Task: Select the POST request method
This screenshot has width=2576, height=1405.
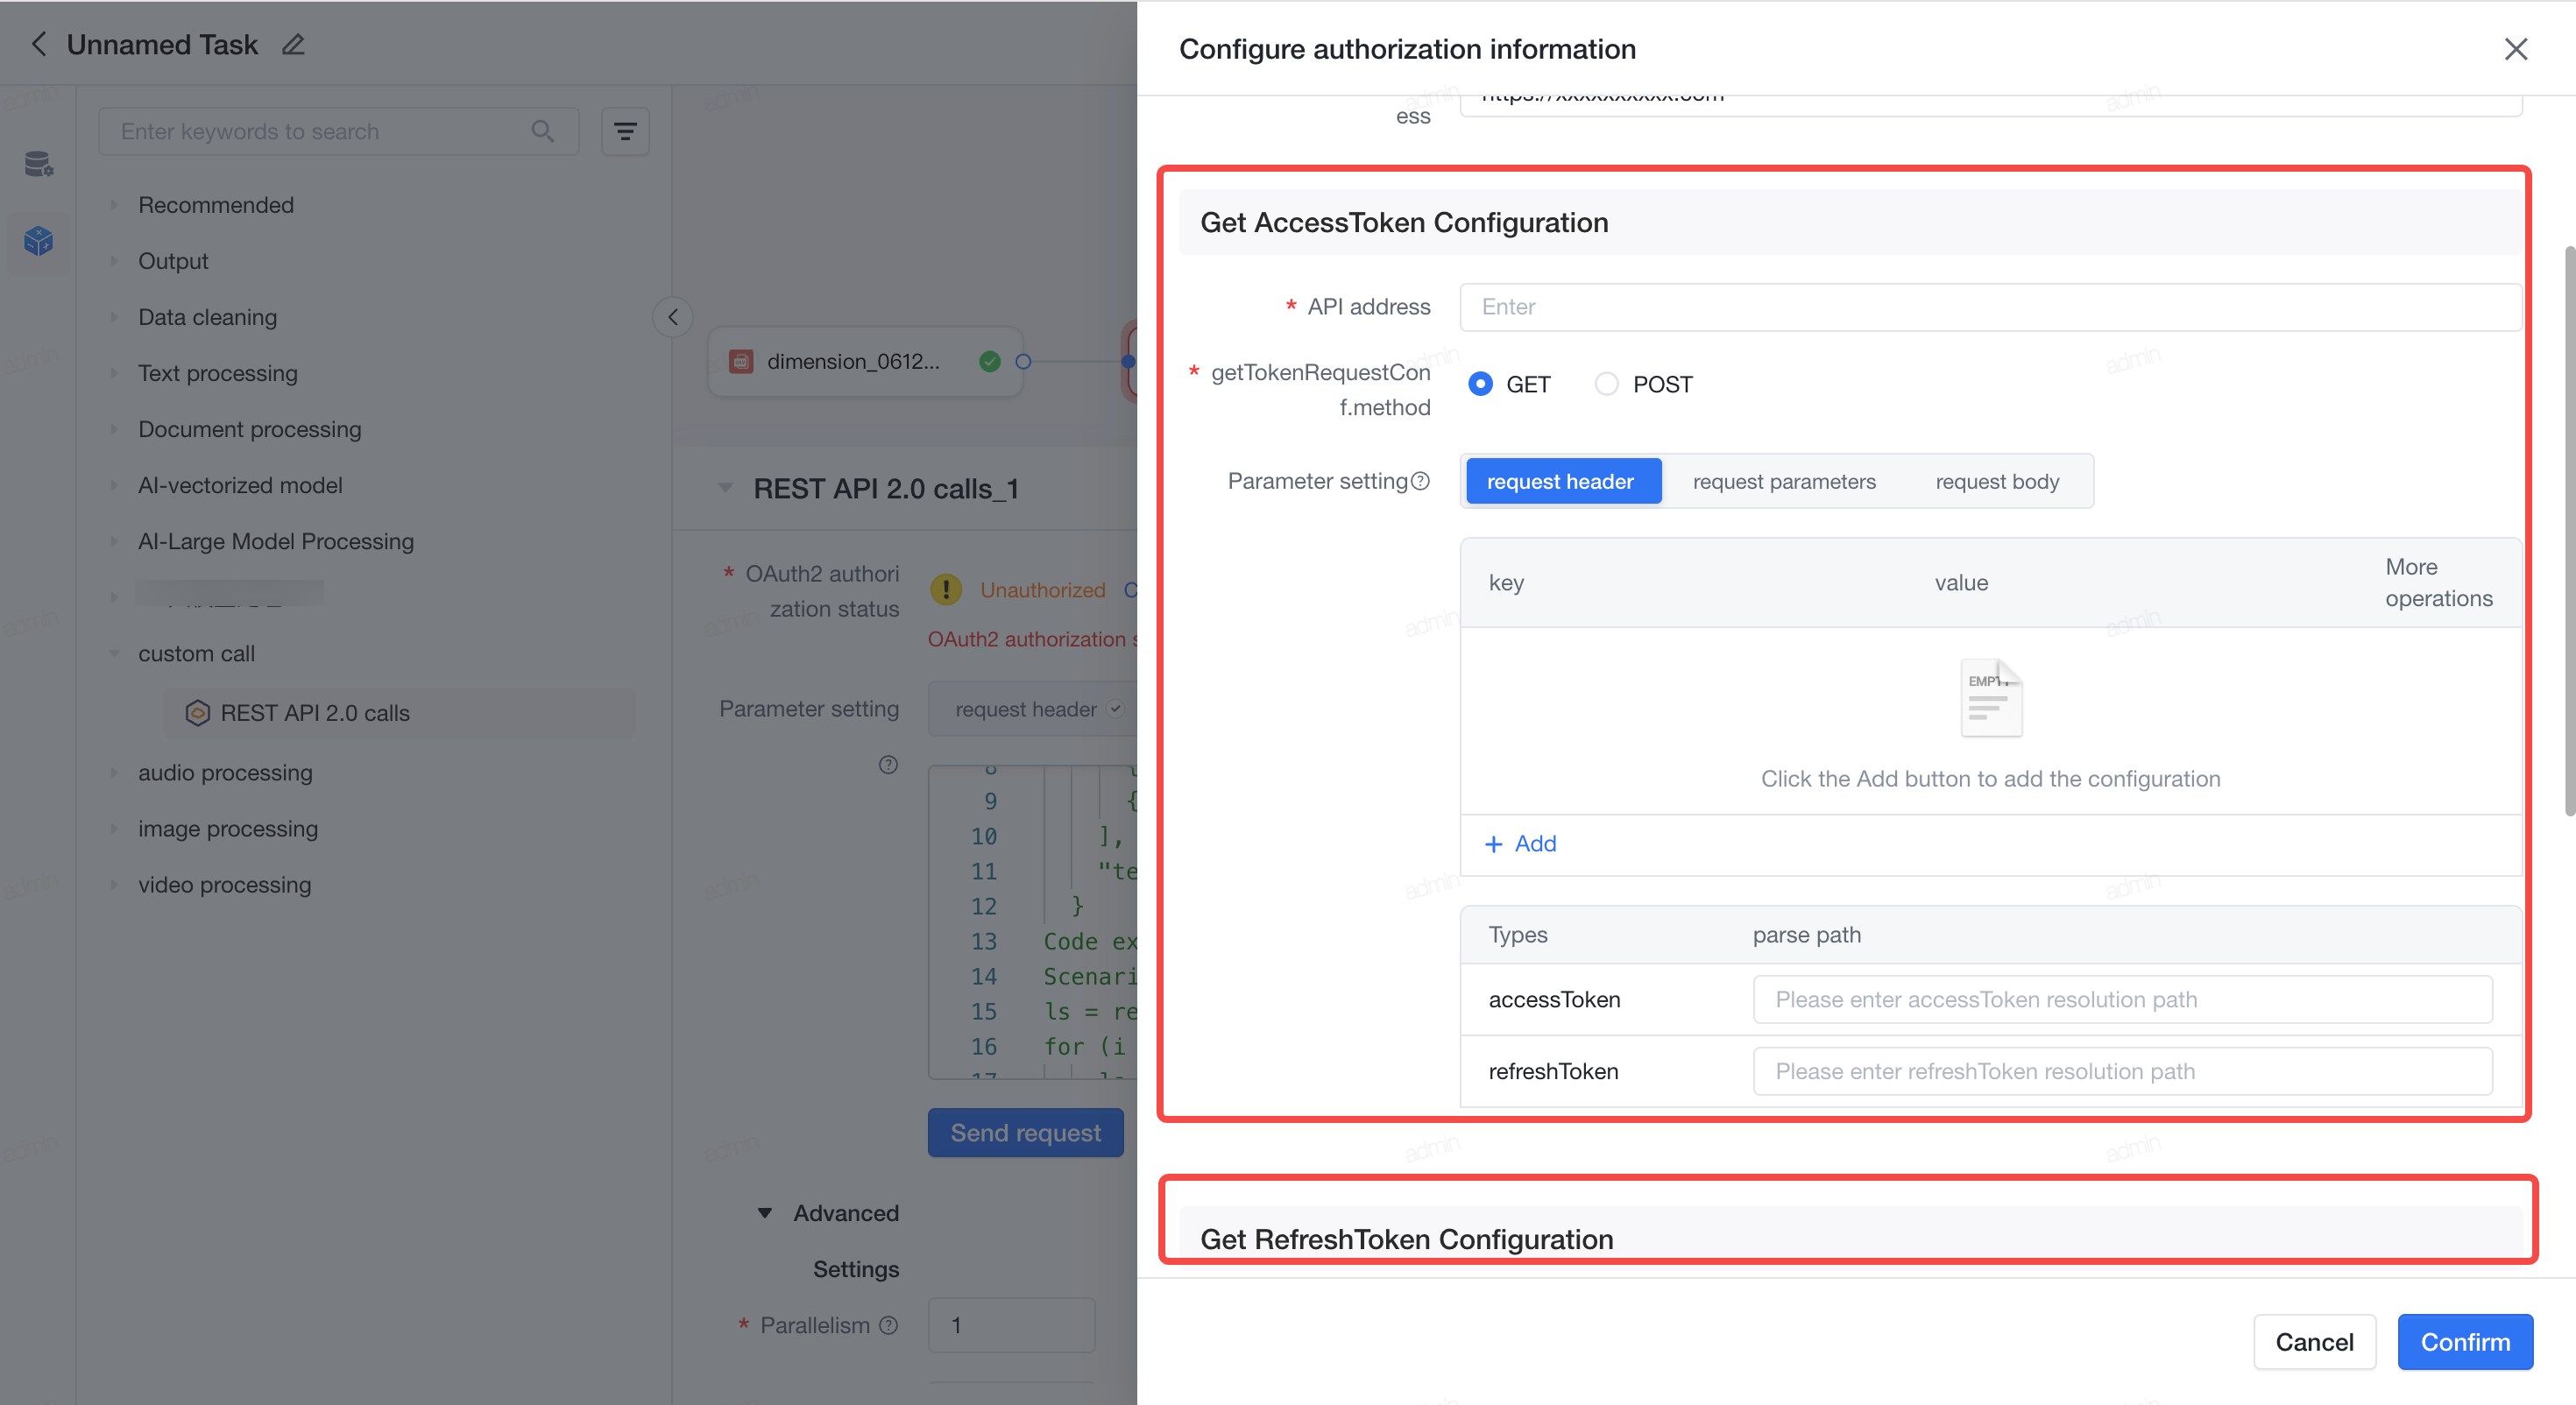Action: (x=1606, y=384)
